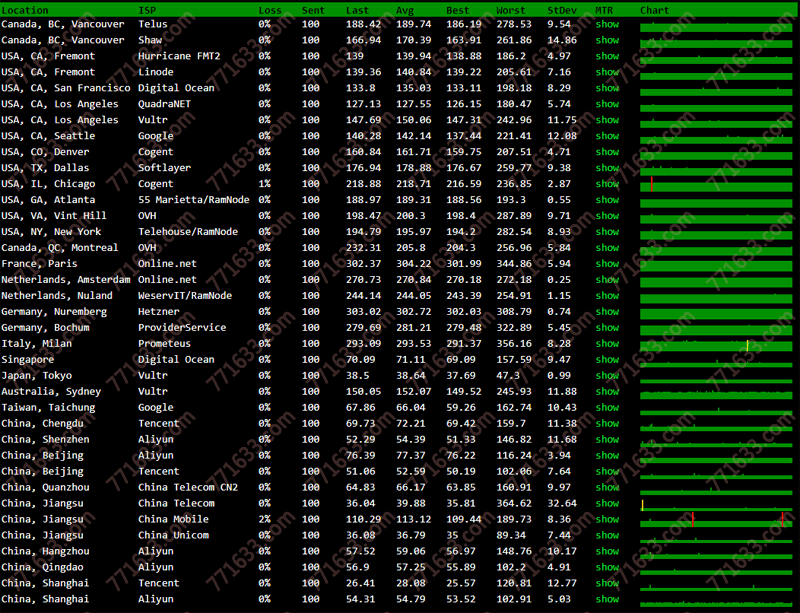
Task: Click the 'Location' column header
Action: tap(24, 10)
